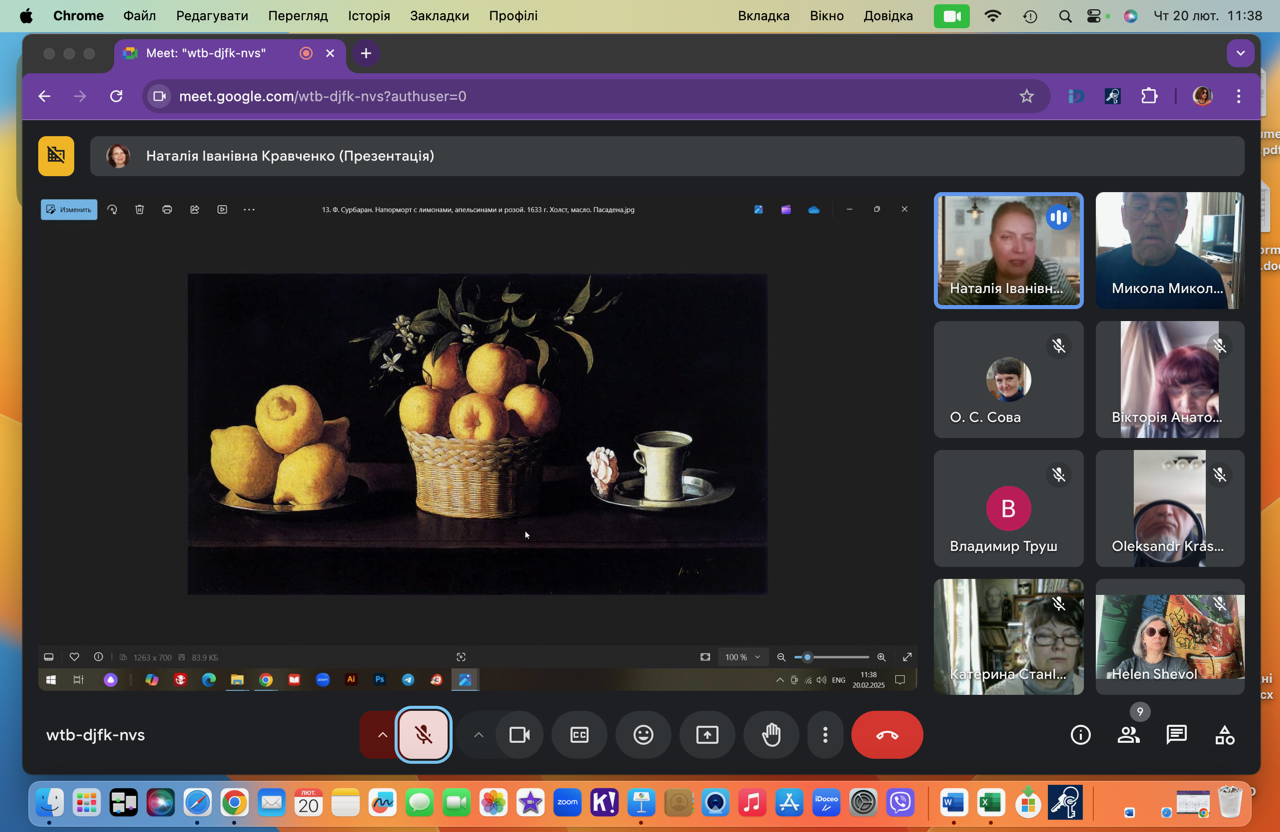This screenshot has width=1280, height=832.
Task: Click the keys extension icon in Chrome toolbar
Action: [1112, 96]
